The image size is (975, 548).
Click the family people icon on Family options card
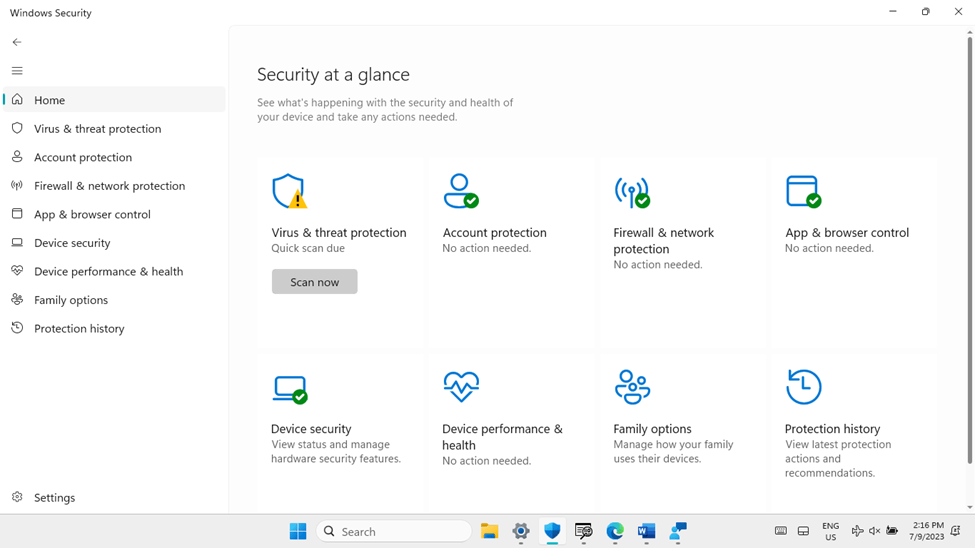pyautogui.click(x=632, y=387)
